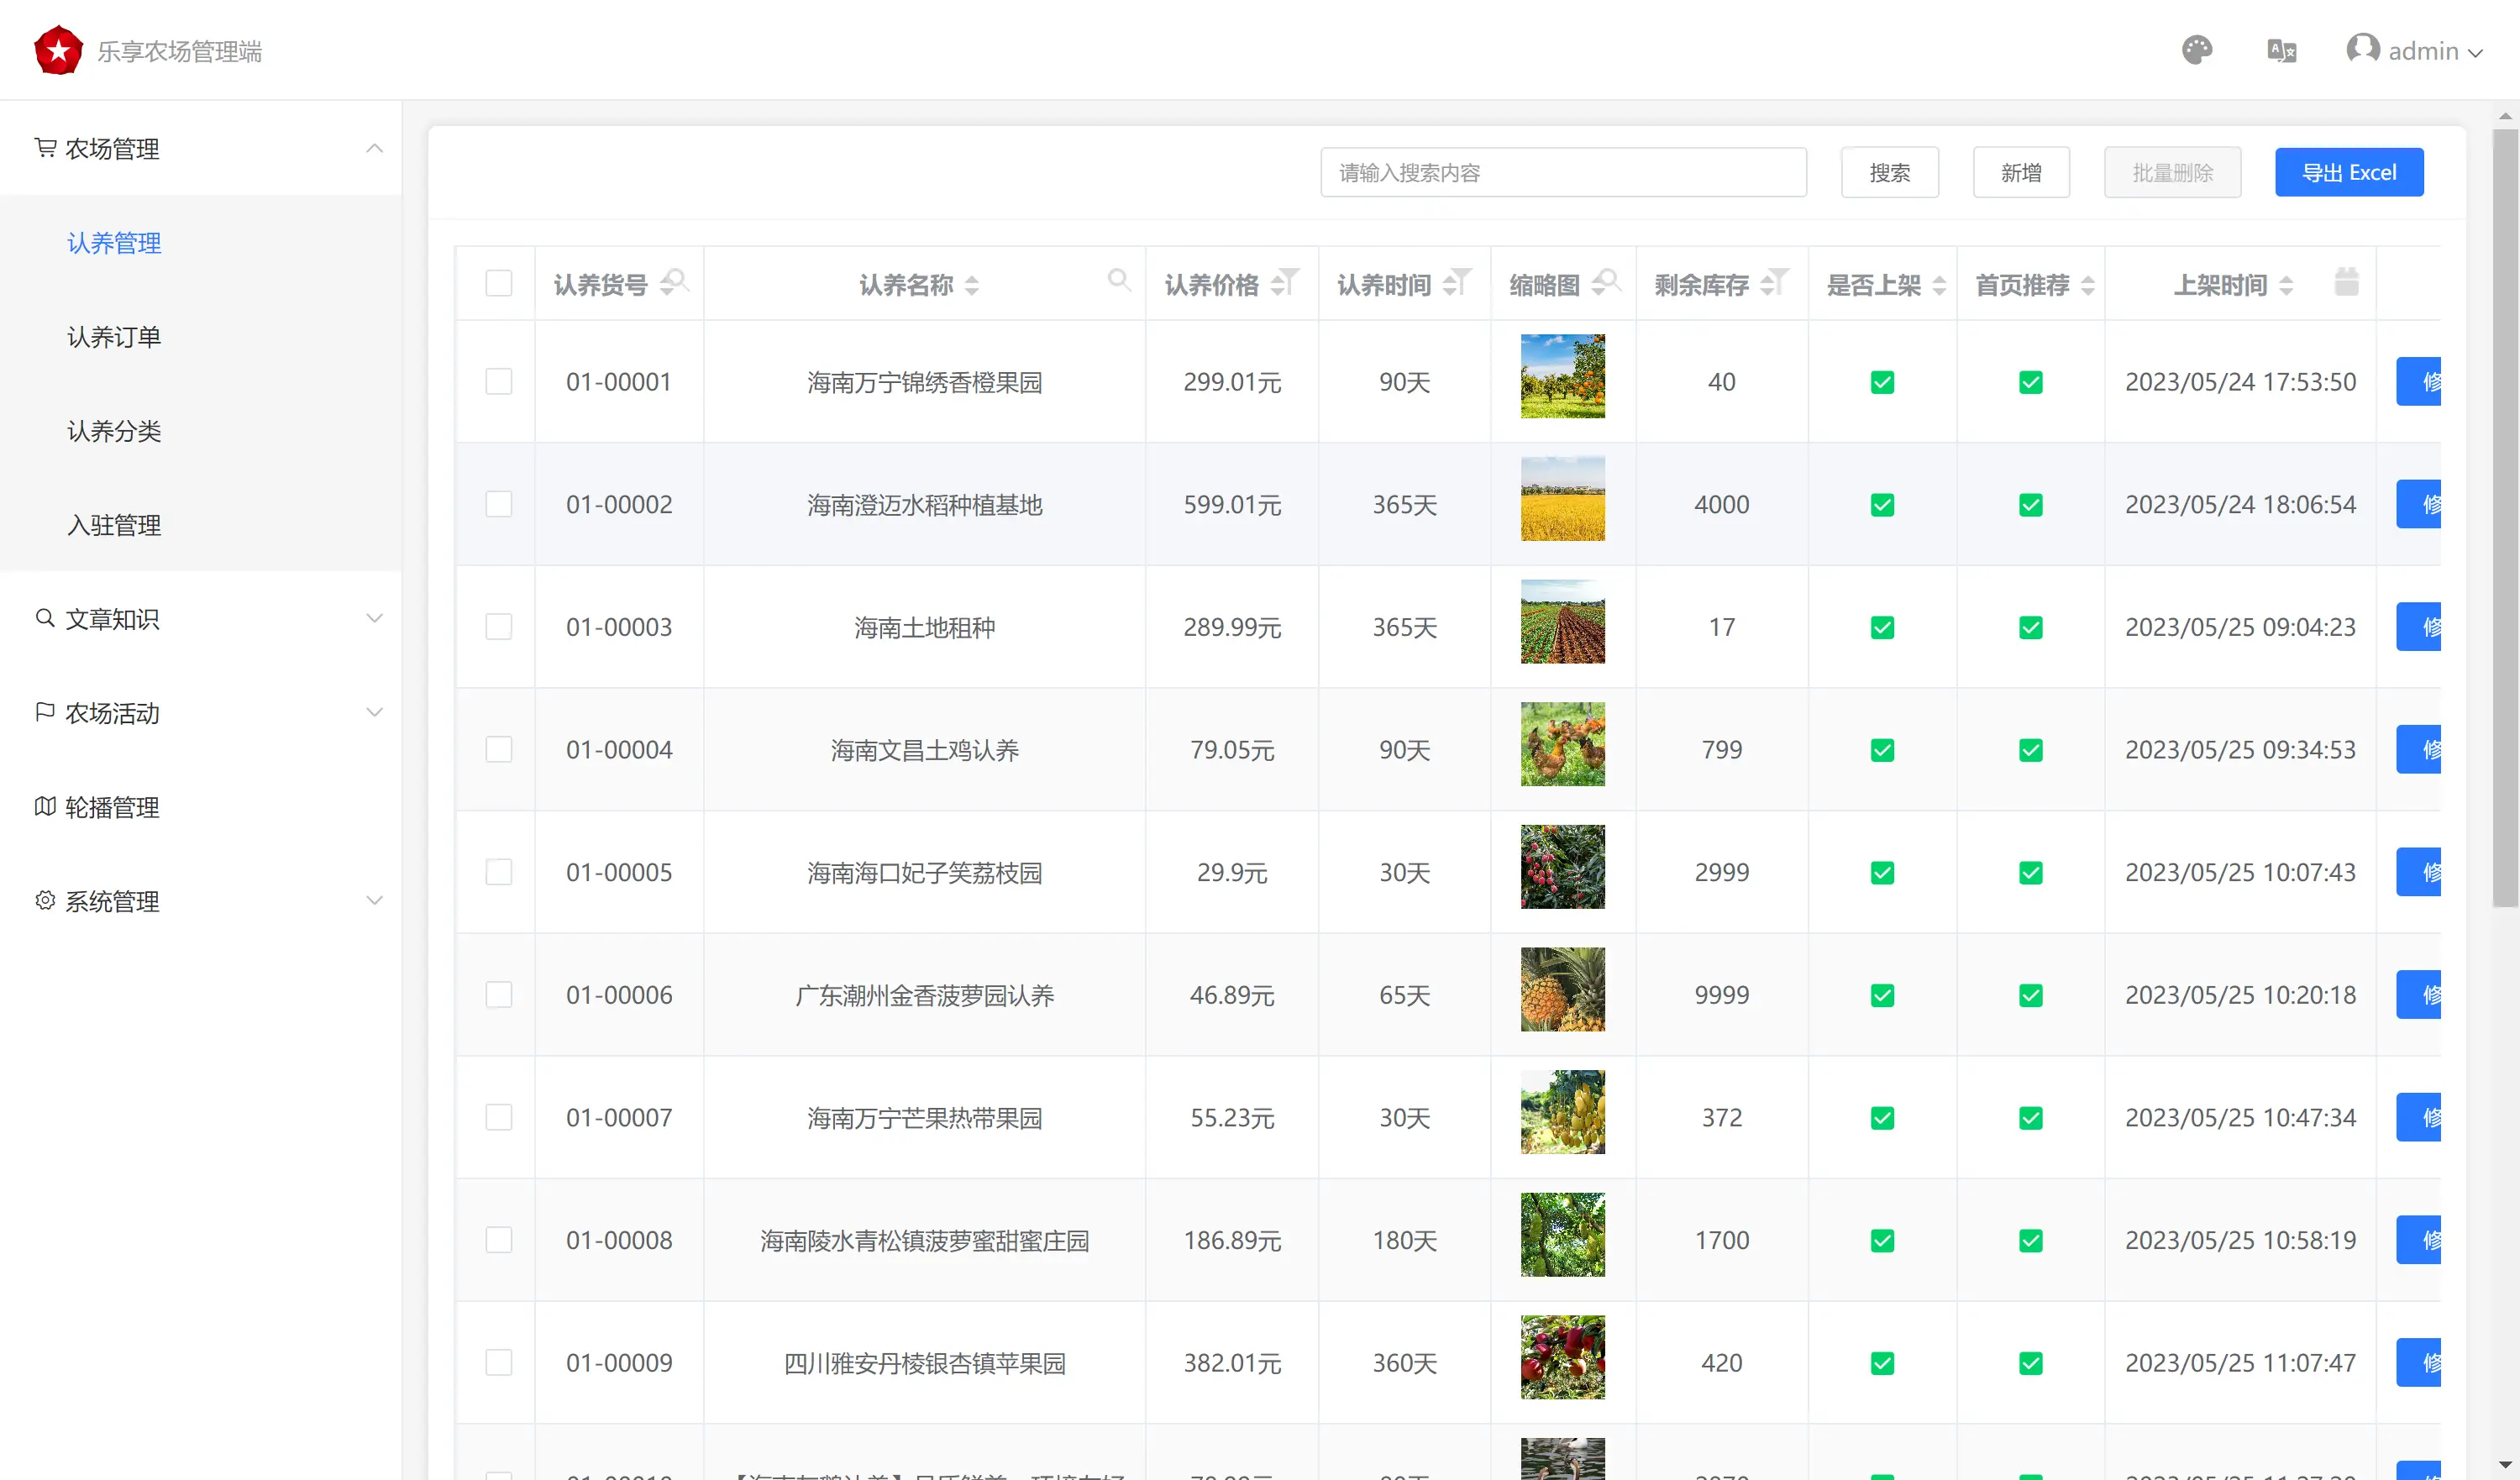
Task: Click the admin user avatar icon
Action: [2362, 48]
